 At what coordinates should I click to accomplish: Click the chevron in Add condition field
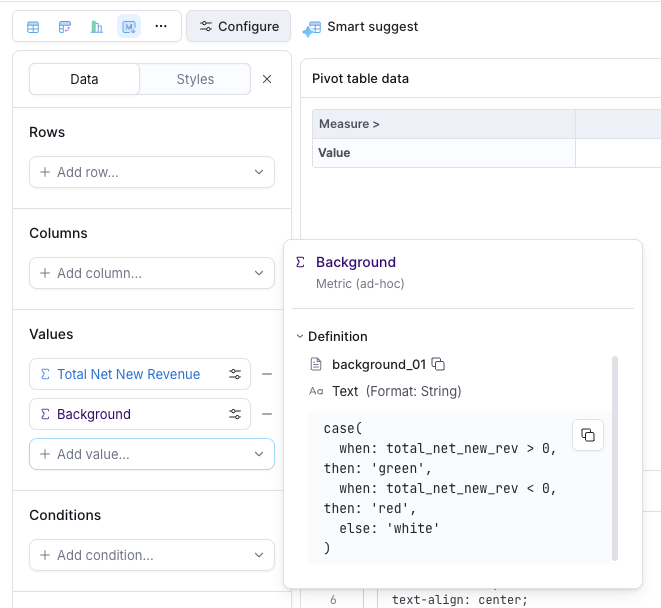(259, 555)
